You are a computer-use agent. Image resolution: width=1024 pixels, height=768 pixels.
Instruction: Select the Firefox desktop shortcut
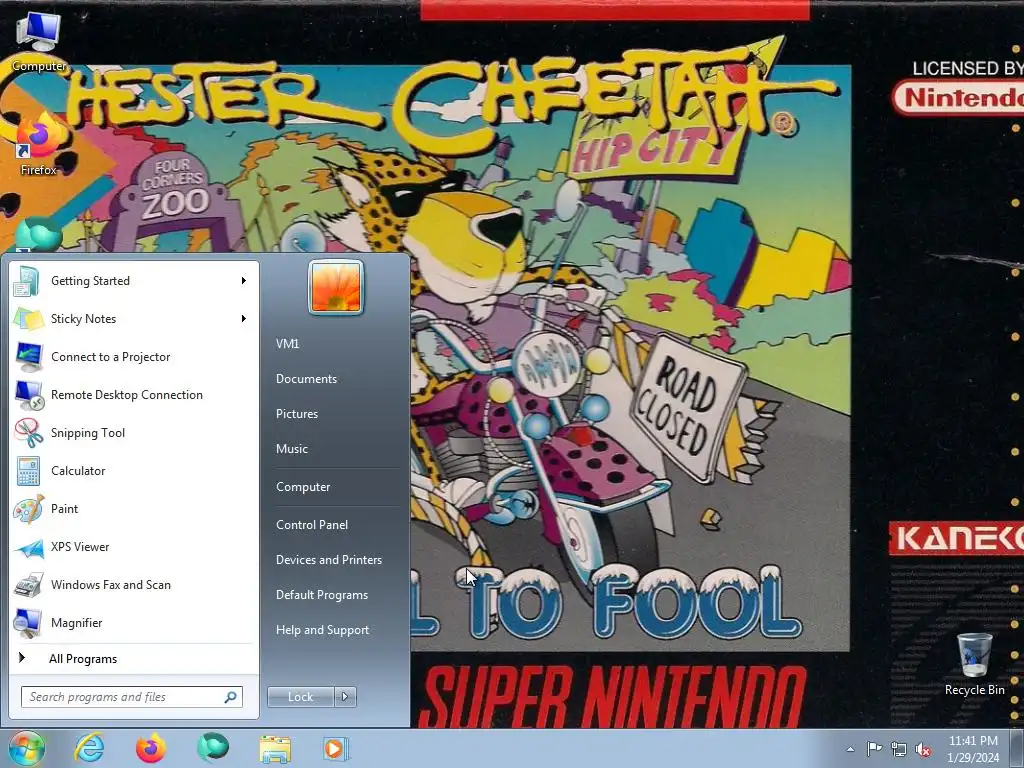pos(39,145)
